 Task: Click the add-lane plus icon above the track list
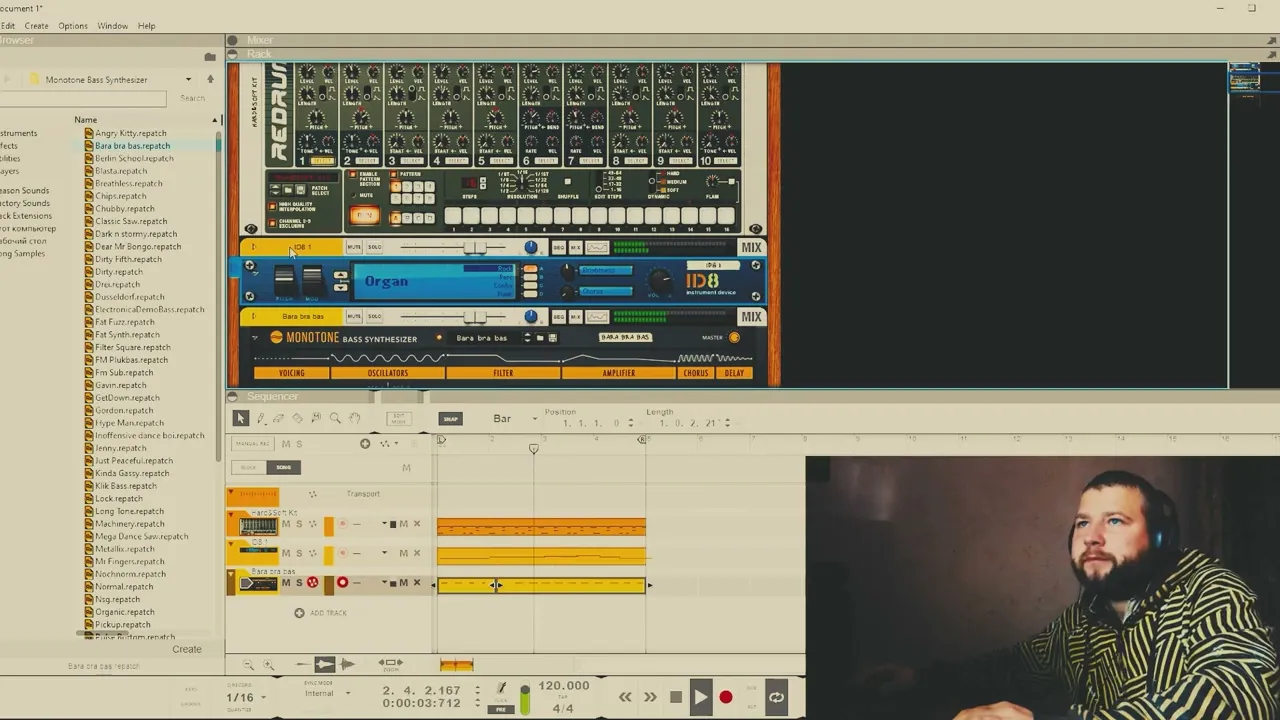click(x=365, y=443)
